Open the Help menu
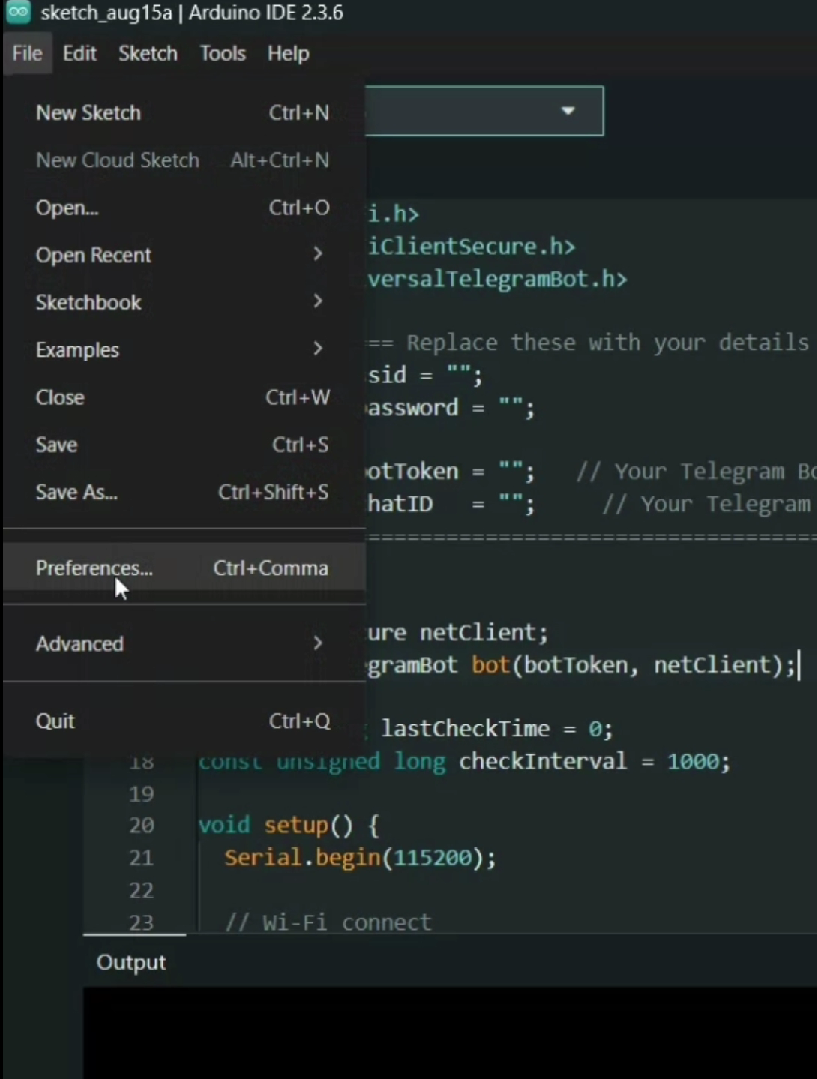 [x=288, y=54]
